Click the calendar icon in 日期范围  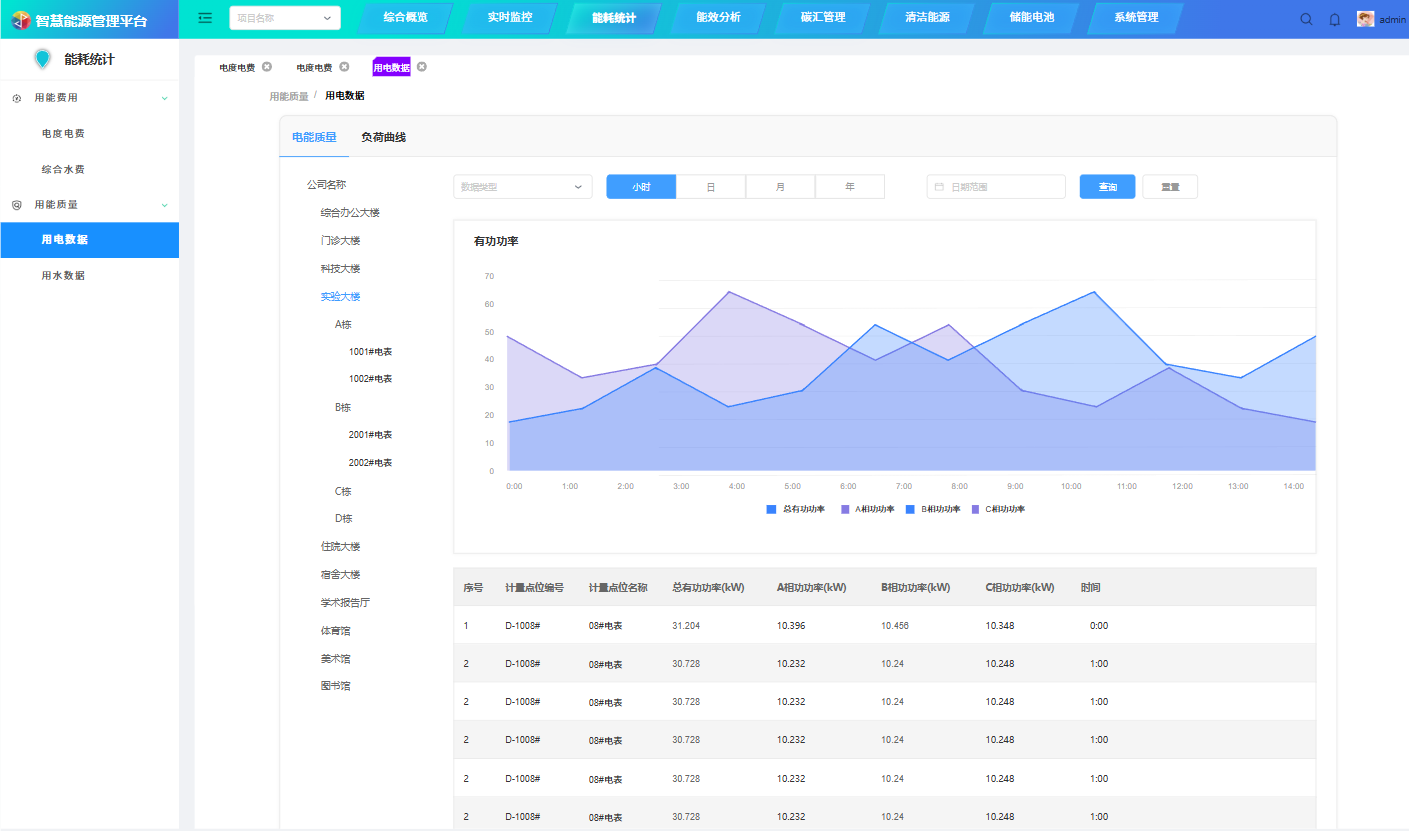click(939, 187)
